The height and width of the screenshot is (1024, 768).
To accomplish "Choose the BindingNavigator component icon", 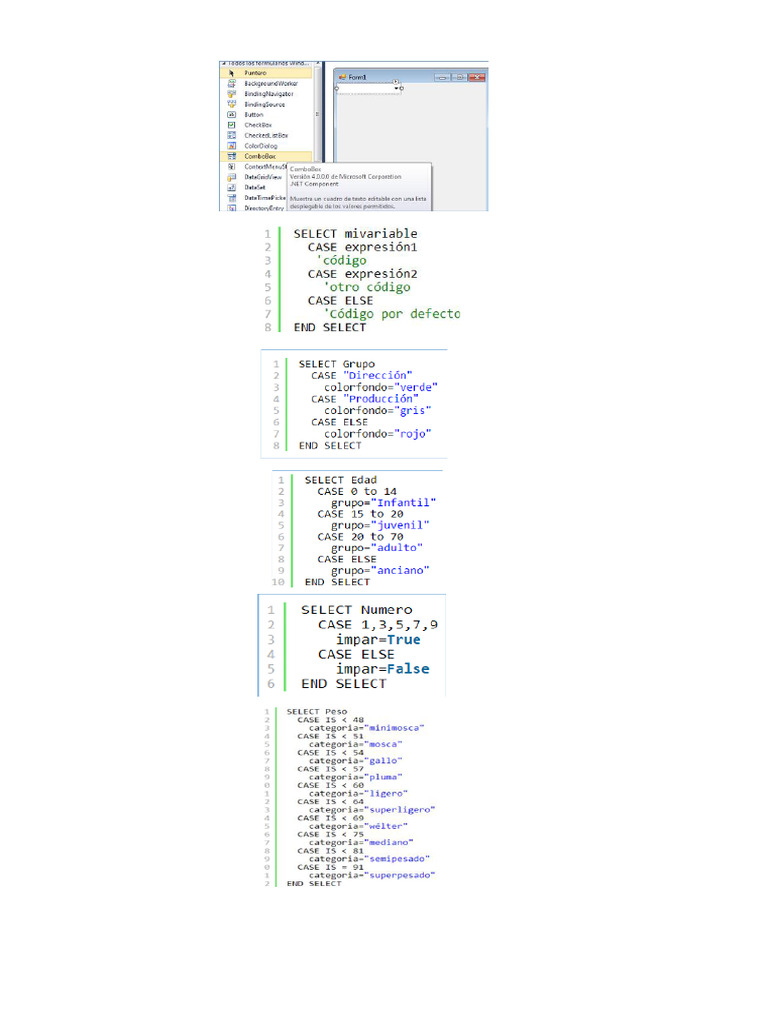I will click(x=231, y=93).
